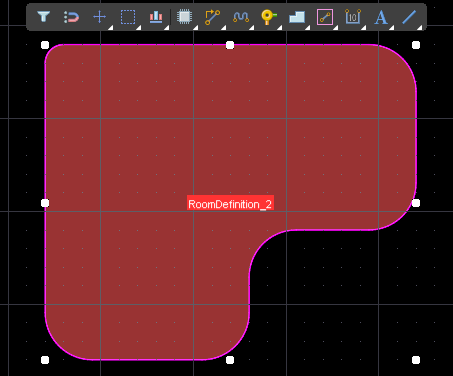Select the Move objects crosshair tool
Viewport: 453px width, 376px height.
pos(99,17)
